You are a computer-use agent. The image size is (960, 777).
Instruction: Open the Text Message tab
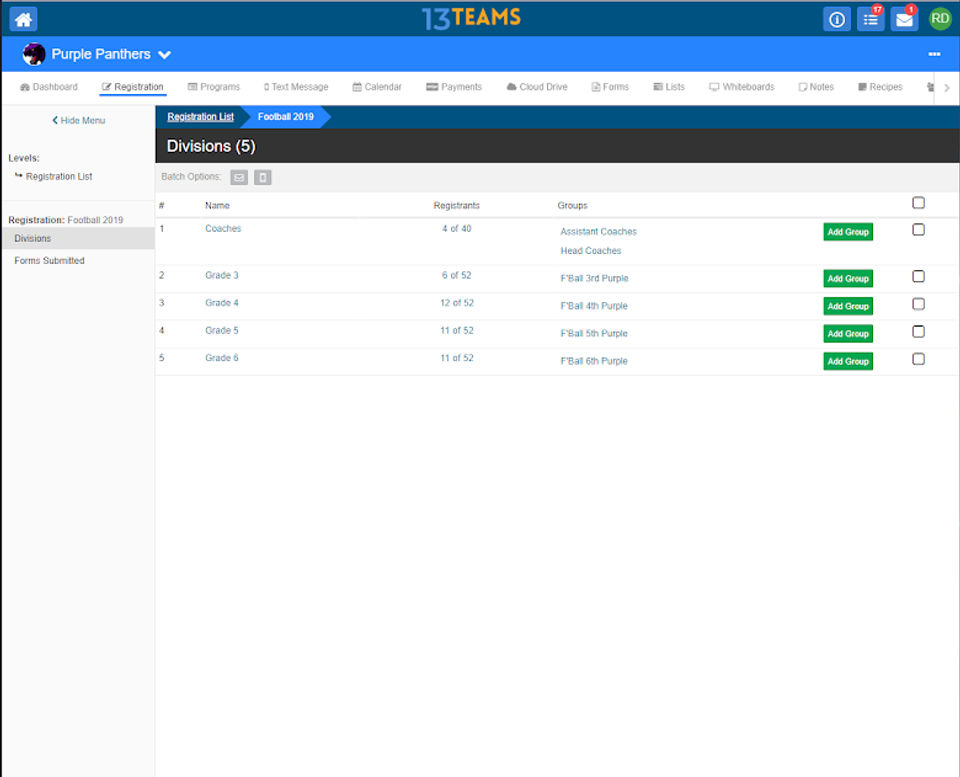click(x=296, y=87)
